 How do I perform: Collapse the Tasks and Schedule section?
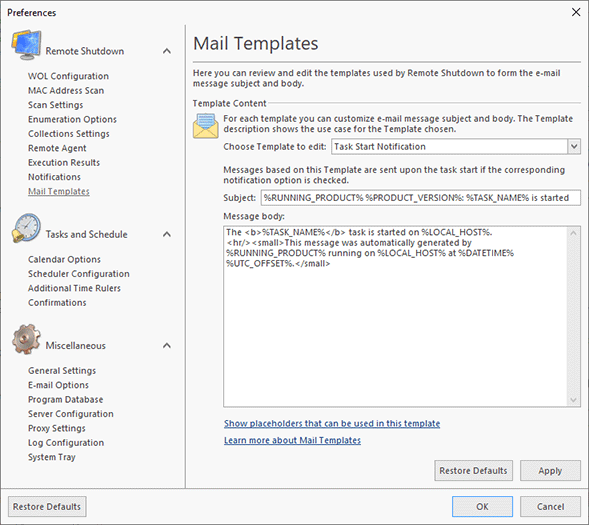[167, 234]
